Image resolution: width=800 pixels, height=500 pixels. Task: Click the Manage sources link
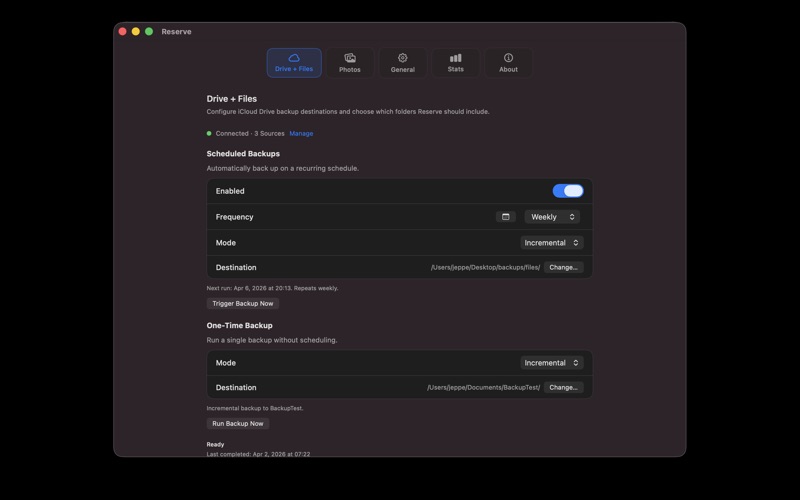coord(301,134)
